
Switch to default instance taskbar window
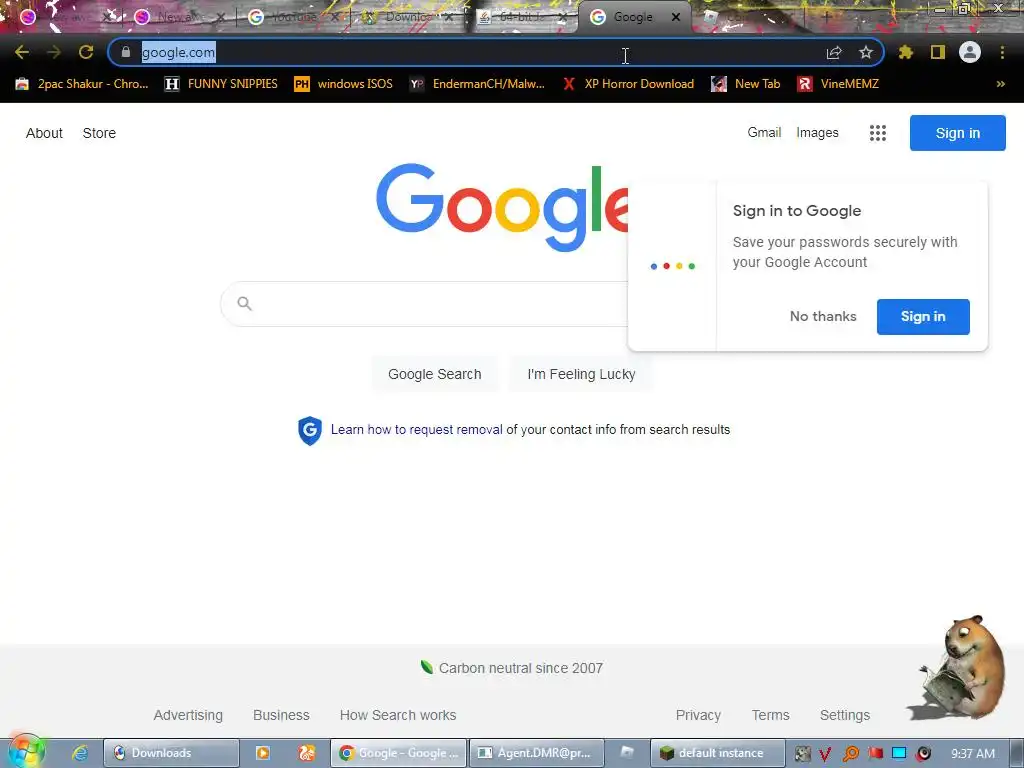click(717, 753)
